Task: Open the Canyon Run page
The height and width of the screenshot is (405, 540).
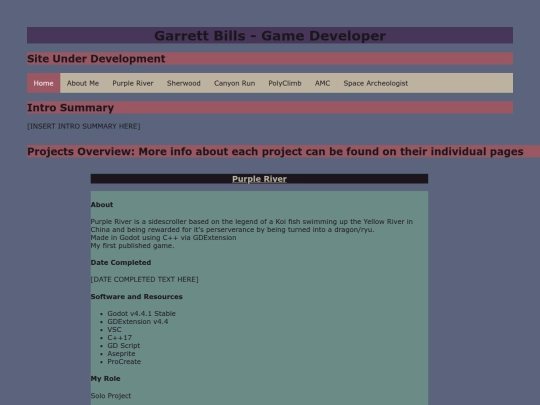Action: 235,83
